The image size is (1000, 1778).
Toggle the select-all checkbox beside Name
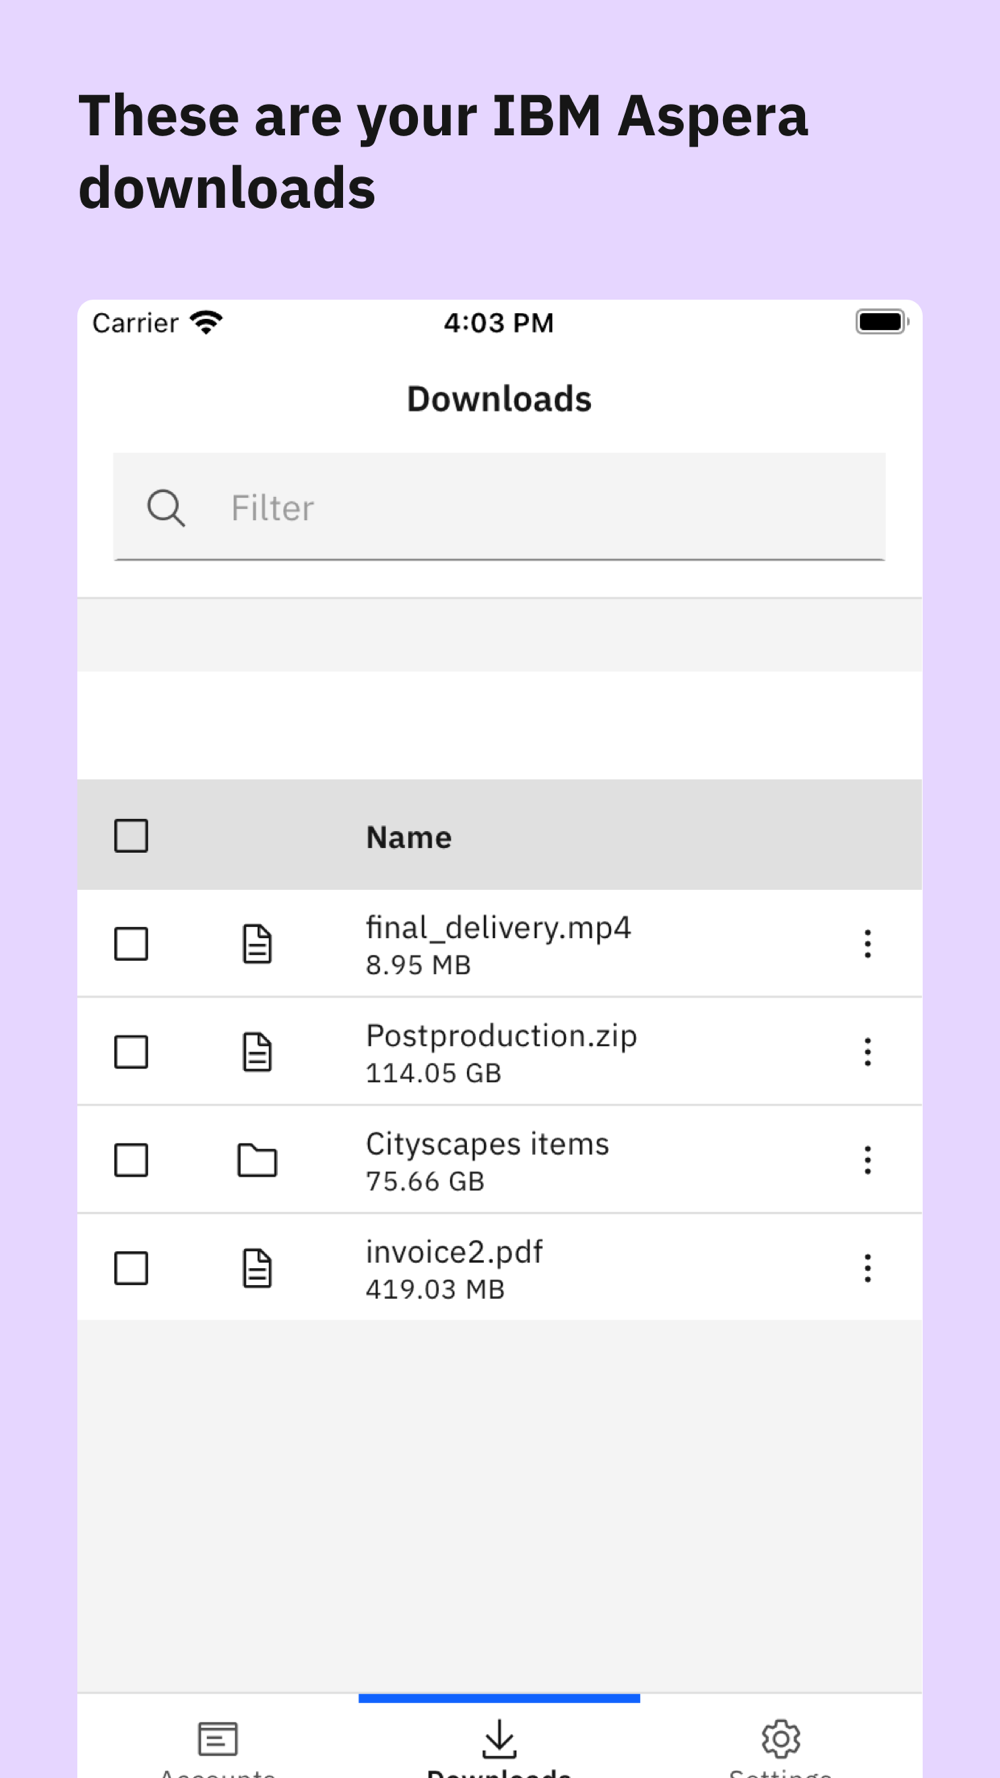point(131,836)
